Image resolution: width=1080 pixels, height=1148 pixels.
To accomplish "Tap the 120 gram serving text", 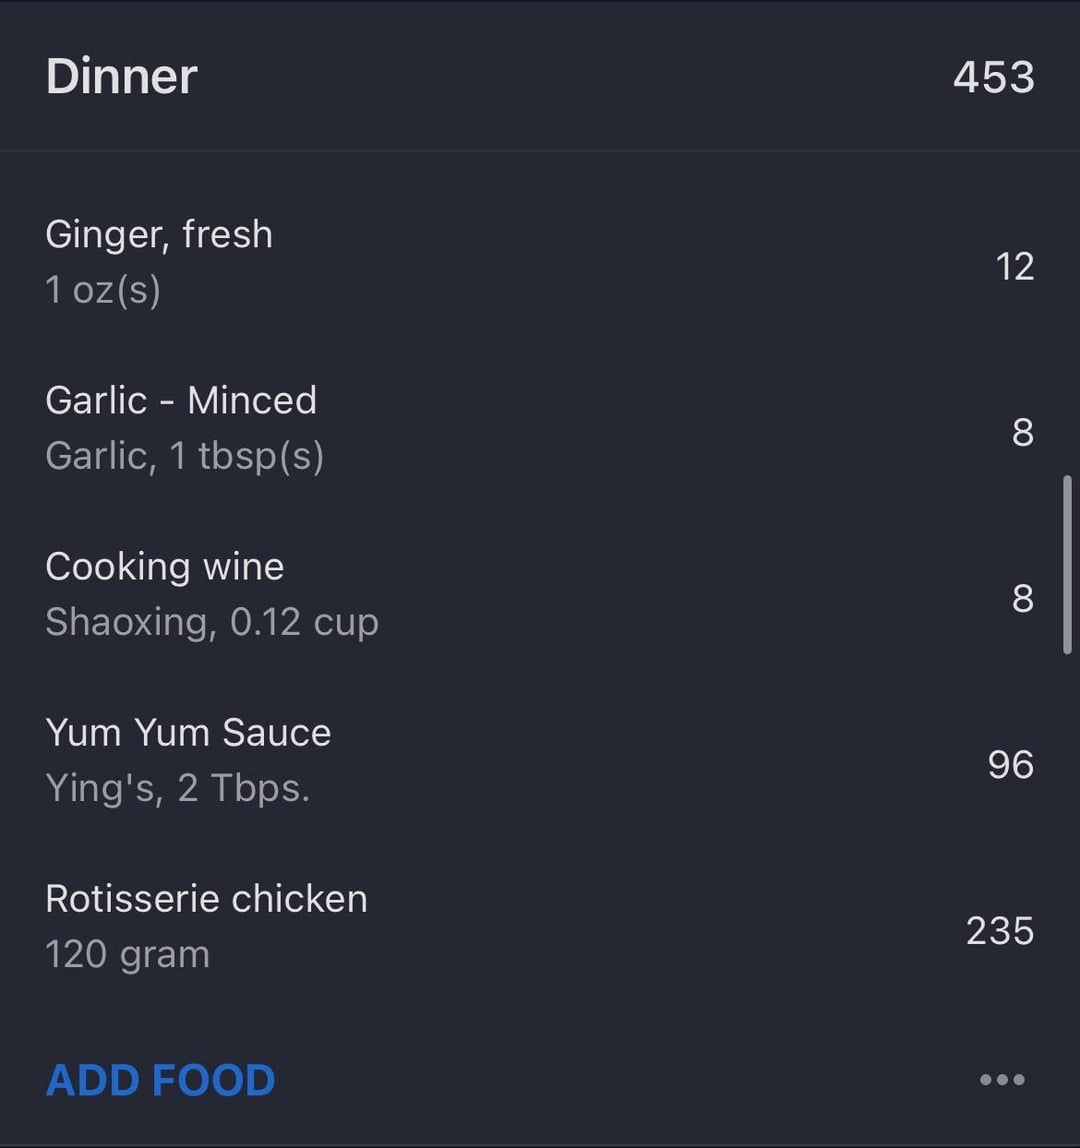I will click(128, 954).
